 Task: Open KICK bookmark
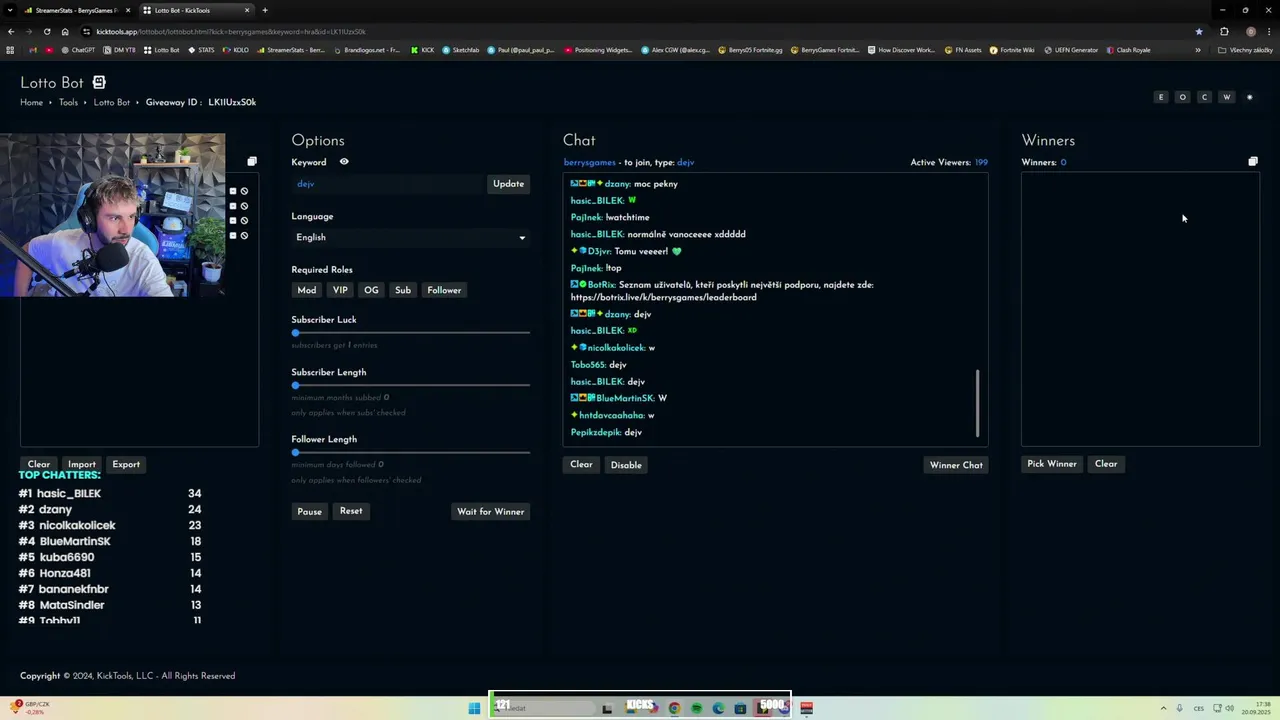tap(423, 50)
